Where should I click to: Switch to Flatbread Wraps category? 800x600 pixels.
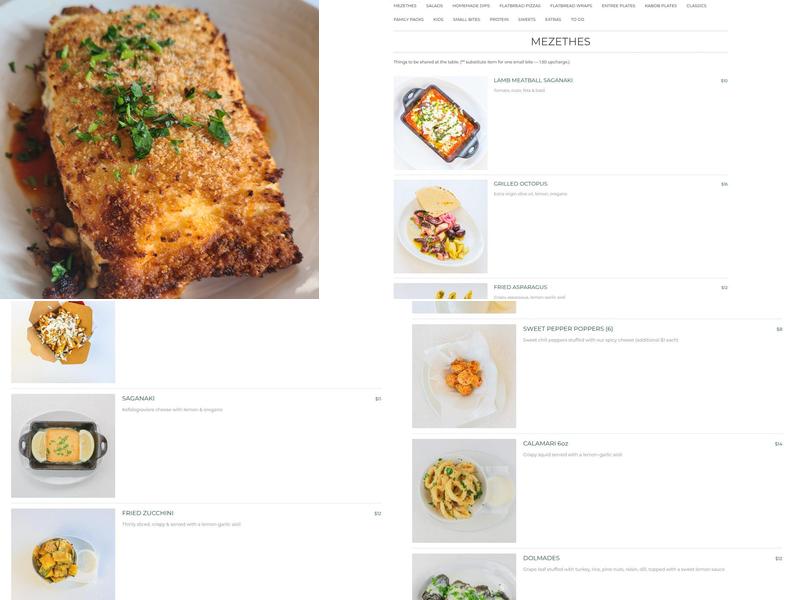coord(571,6)
